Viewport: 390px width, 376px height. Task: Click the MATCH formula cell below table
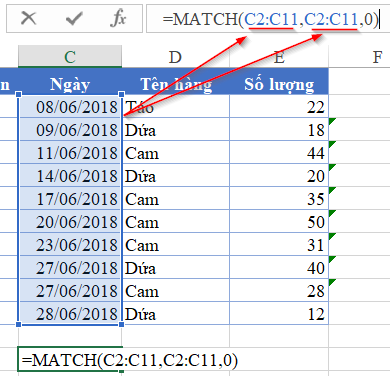tap(70, 359)
